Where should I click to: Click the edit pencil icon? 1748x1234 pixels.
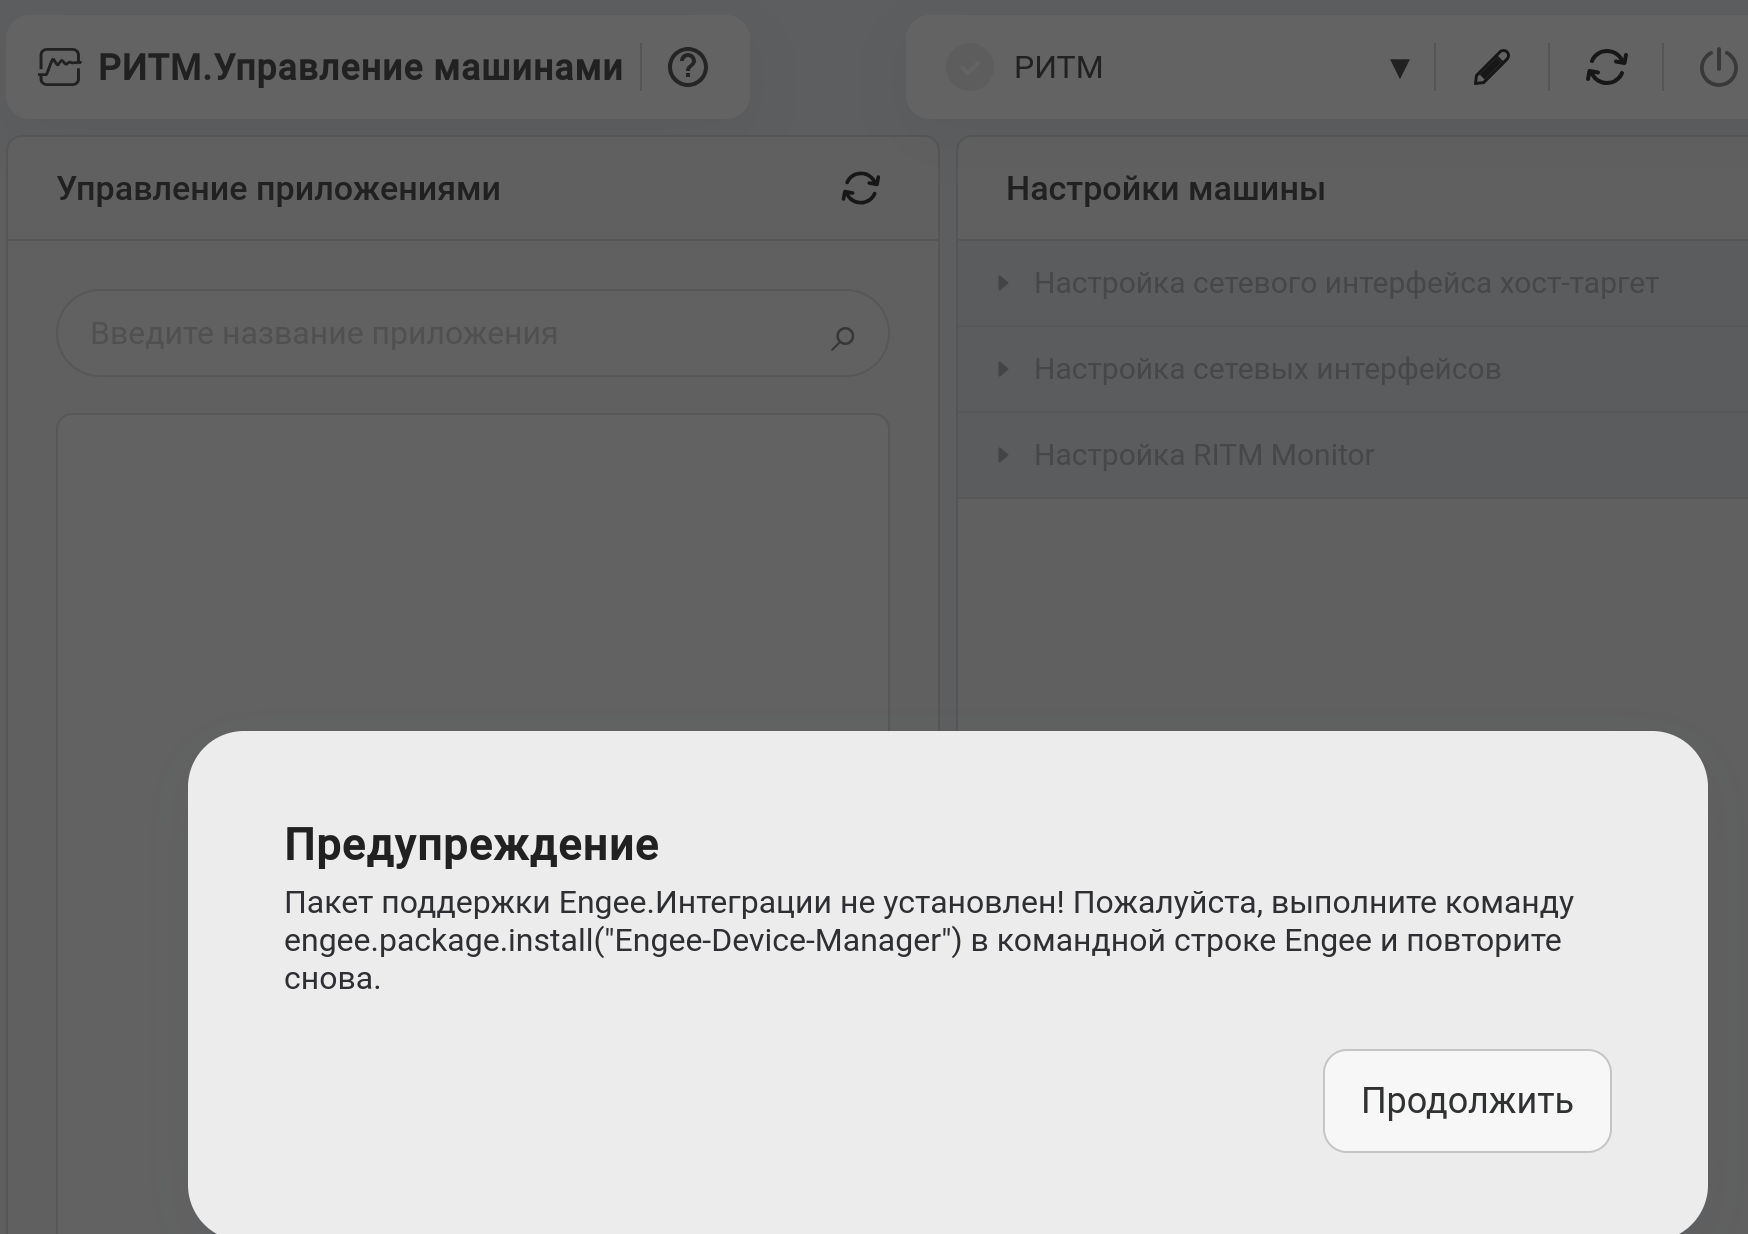(x=1491, y=67)
